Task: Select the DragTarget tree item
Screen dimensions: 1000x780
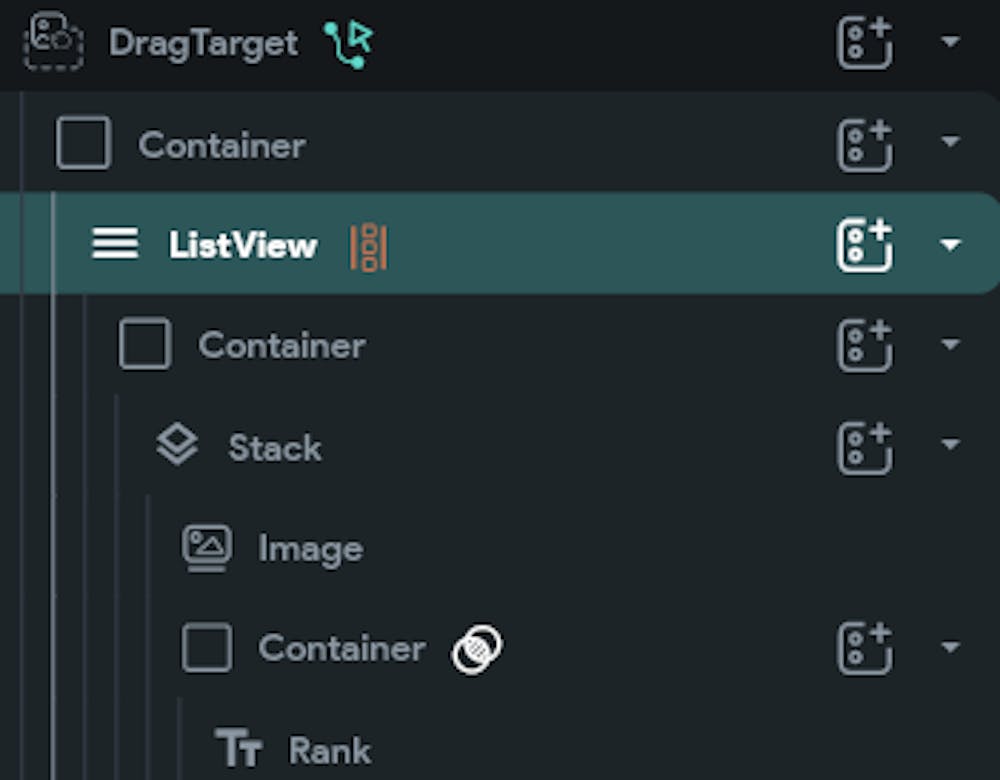Action: point(203,43)
